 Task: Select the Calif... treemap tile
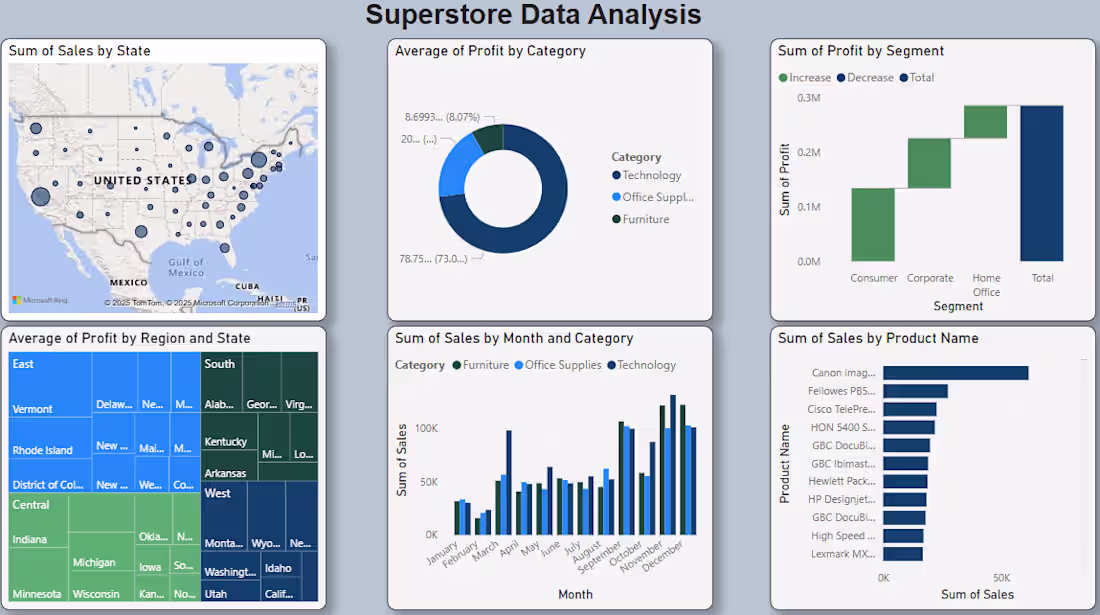[281, 589]
